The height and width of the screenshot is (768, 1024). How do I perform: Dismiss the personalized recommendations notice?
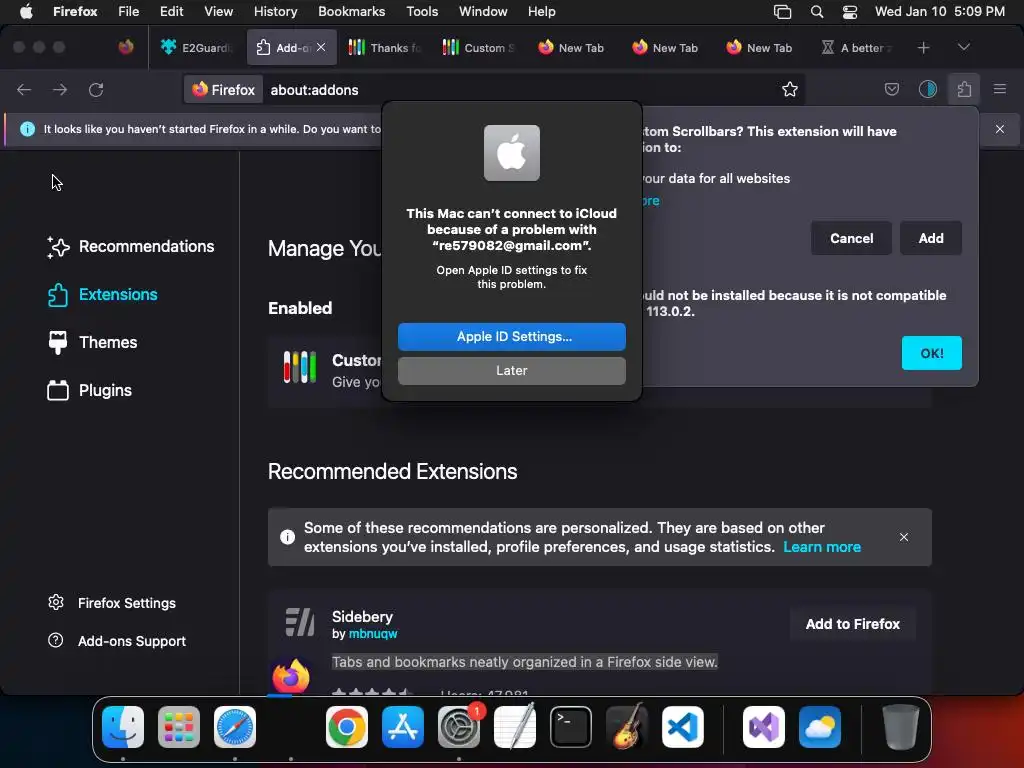[904, 537]
